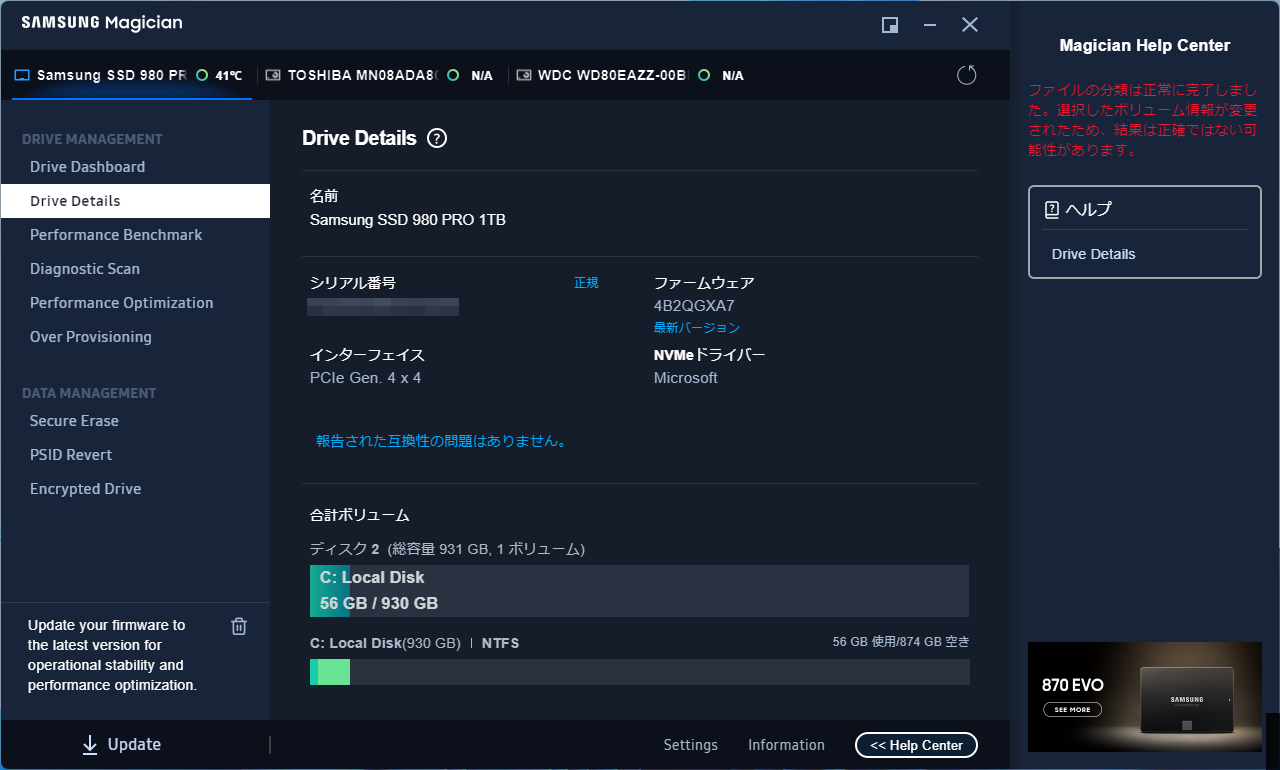Click the Samsung SSD health status circle
Screen dimensions: 1280x770
(202, 75)
